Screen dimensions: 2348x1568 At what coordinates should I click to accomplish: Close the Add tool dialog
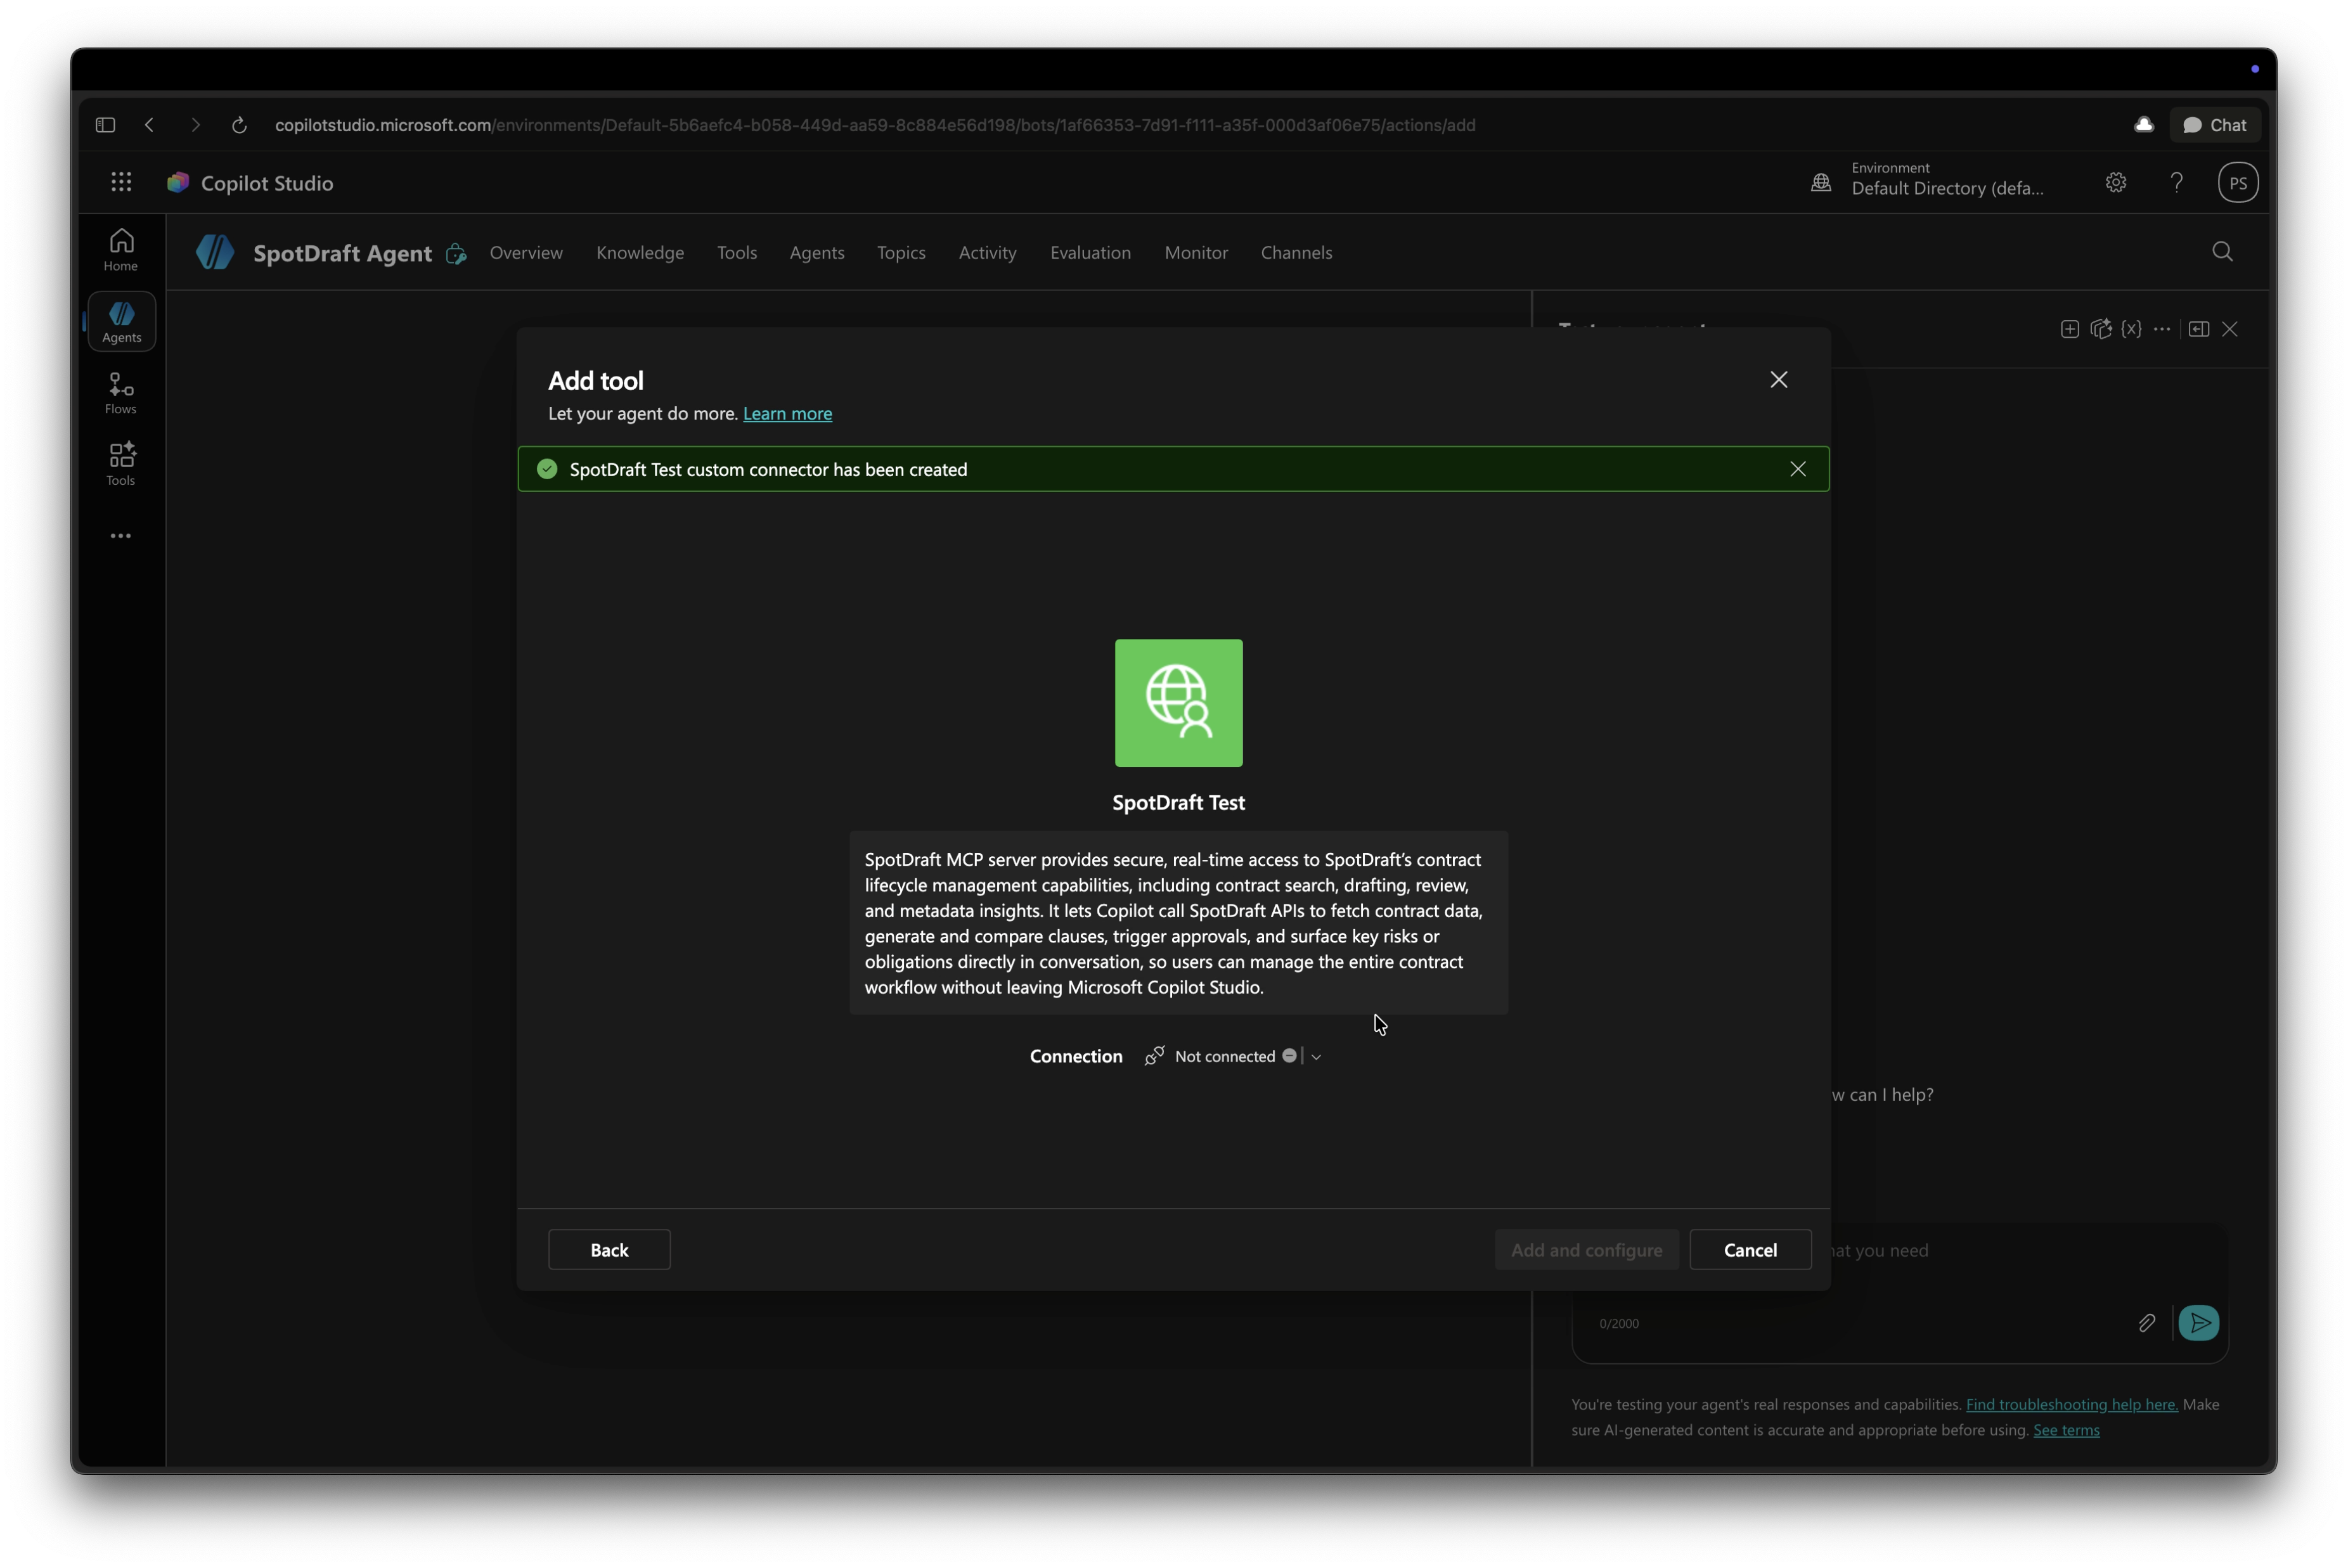[x=1778, y=380]
